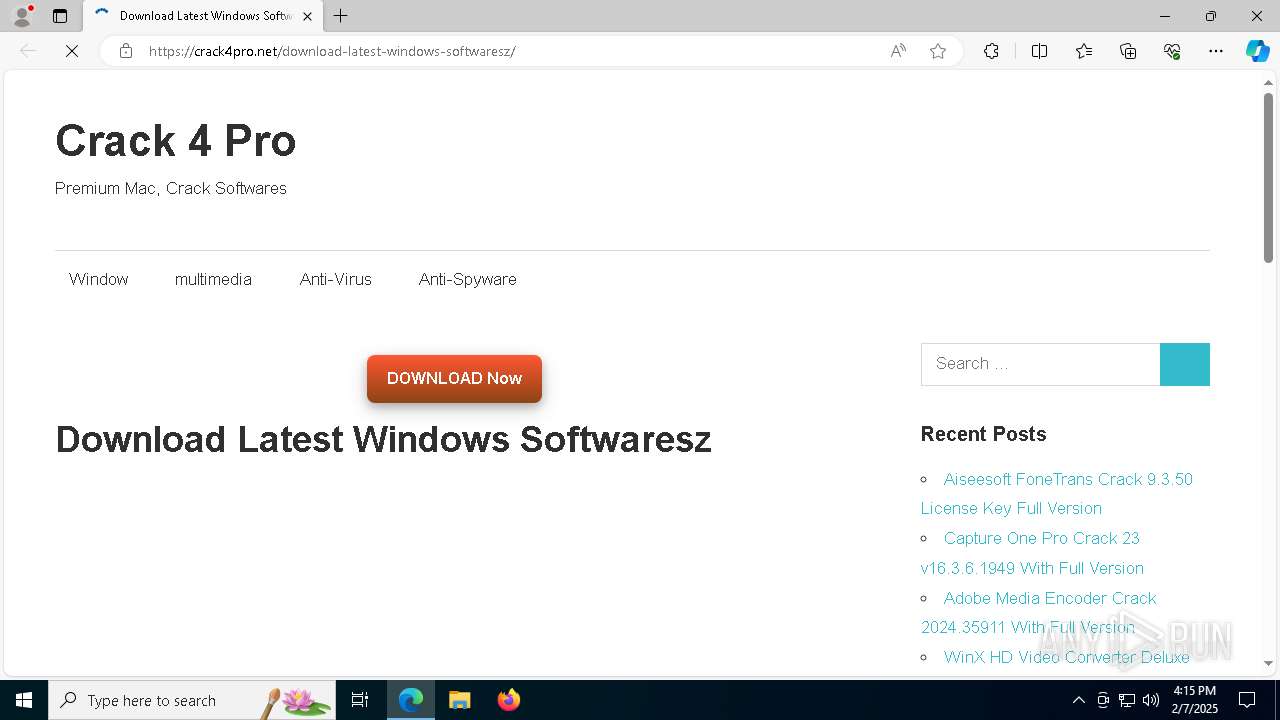The height and width of the screenshot is (720, 1280).
Task: Open the clock and calendar
Action: pyautogui.click(x=1194, y=700)
